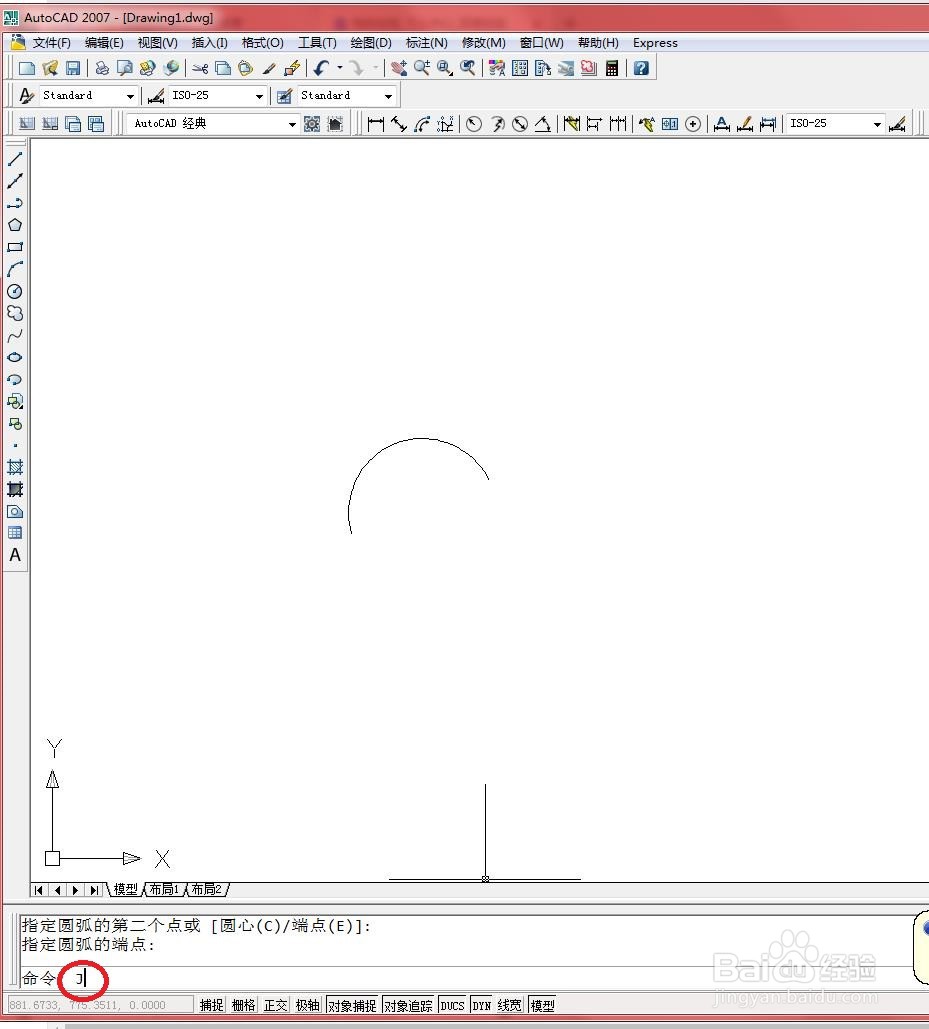Click the drawn arc in canvas
Viewport: 929px width, 1029px height.
click(420, 438)
